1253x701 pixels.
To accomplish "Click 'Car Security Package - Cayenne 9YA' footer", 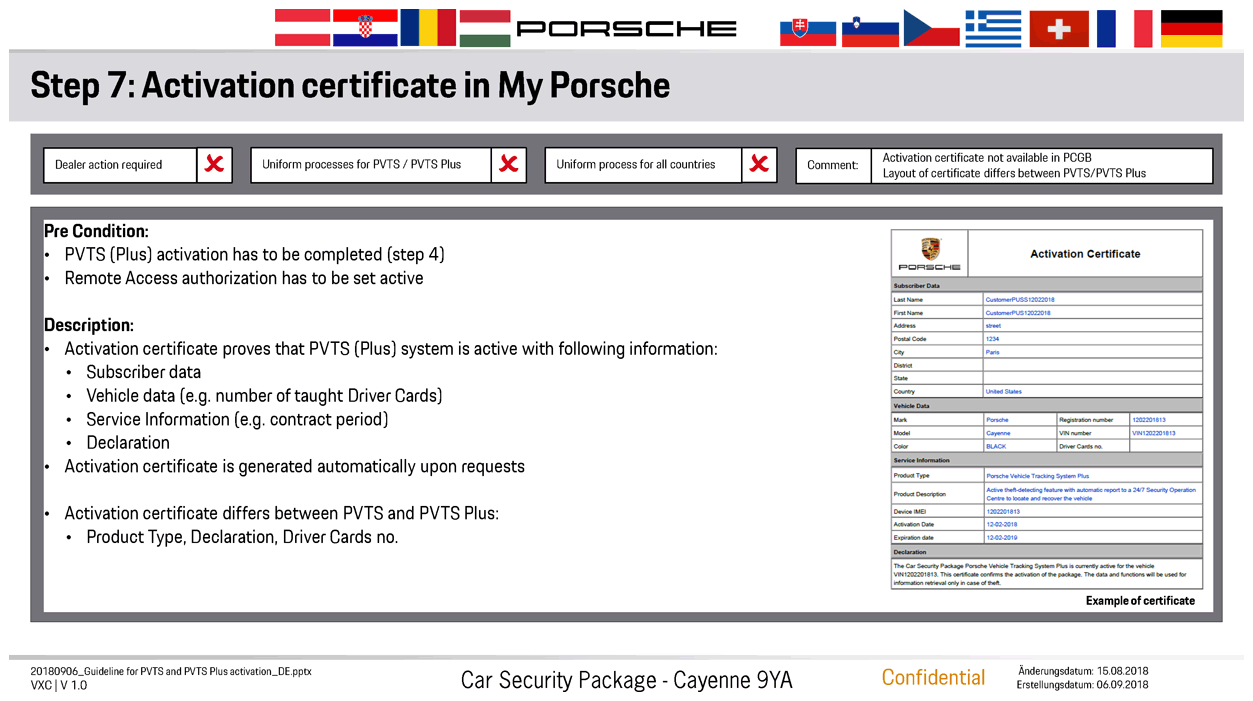I will pos(627,680).
